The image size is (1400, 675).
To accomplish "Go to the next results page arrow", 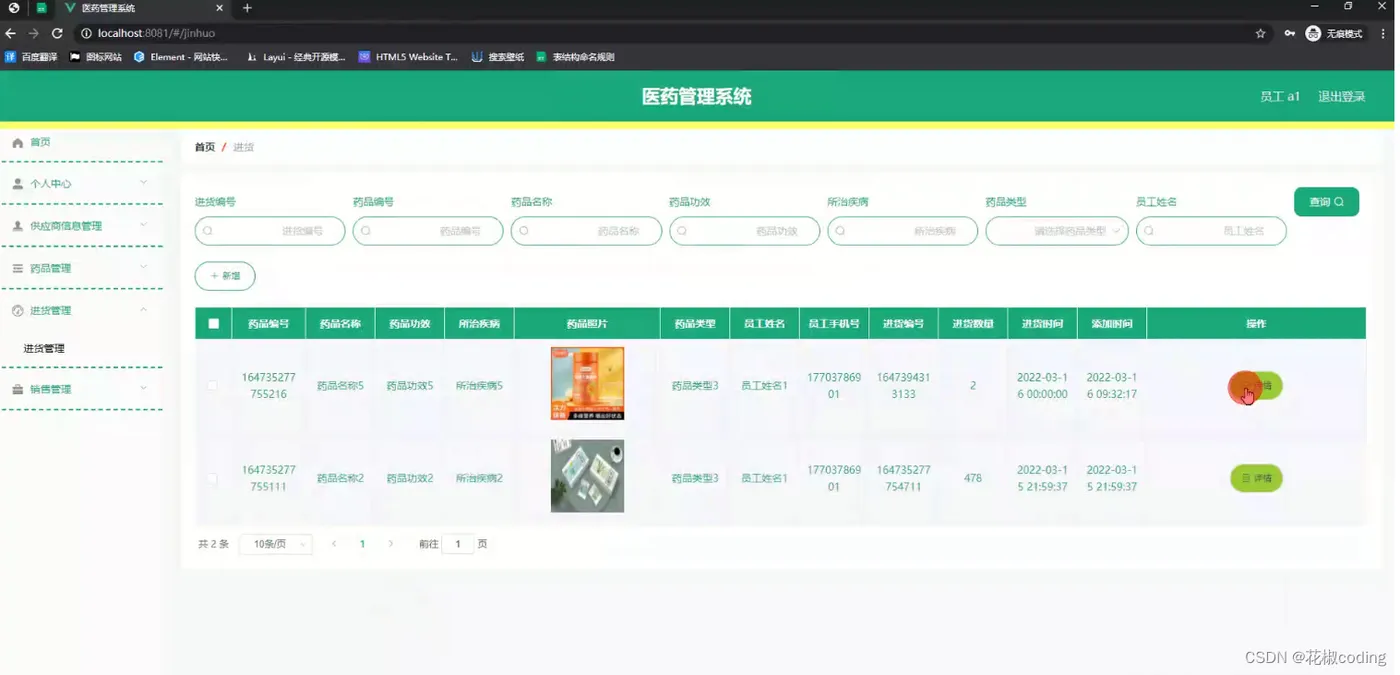I will (x=390, y=544).
